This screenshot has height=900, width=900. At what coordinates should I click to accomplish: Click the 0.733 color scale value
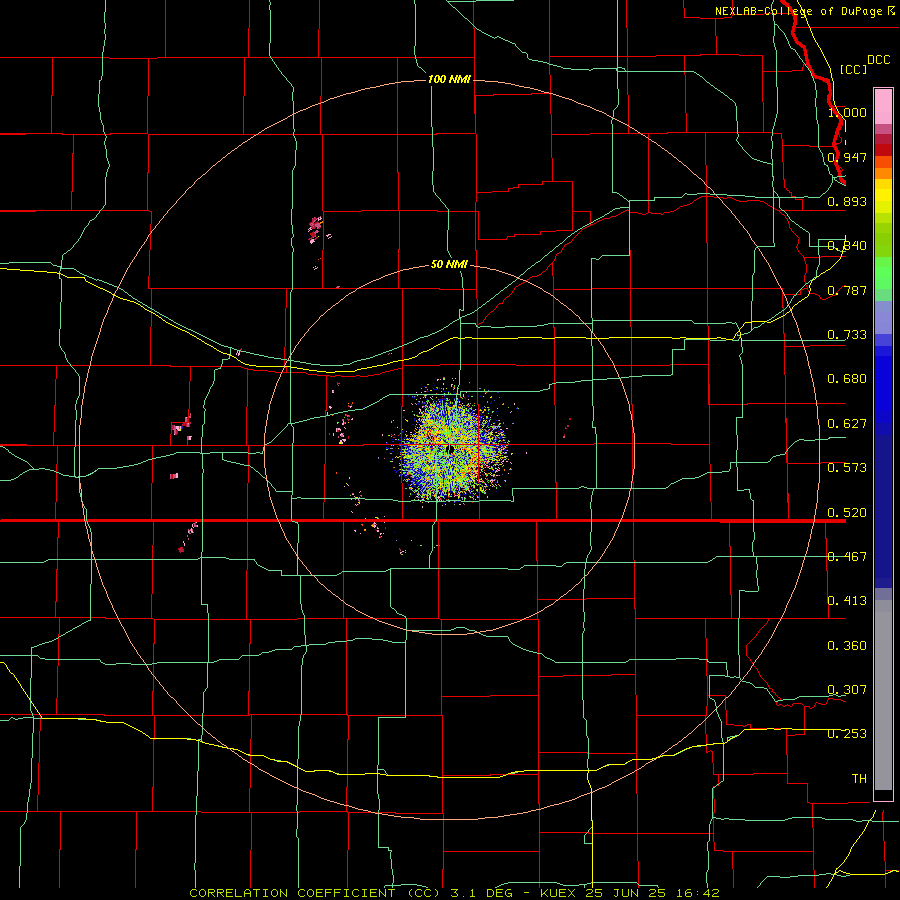click(847, 335)
